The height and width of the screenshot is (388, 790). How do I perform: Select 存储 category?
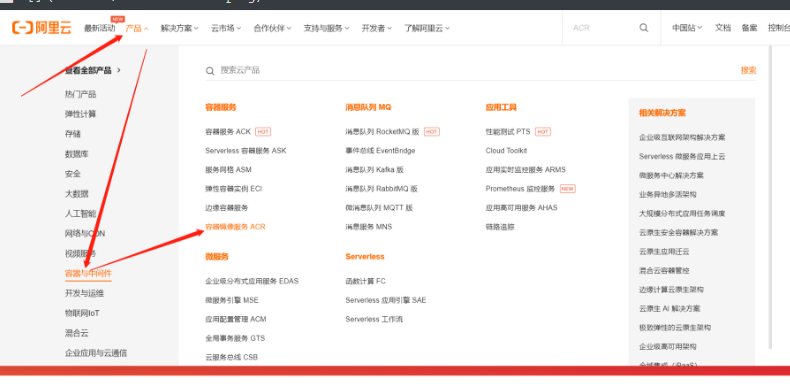[73, 134]
